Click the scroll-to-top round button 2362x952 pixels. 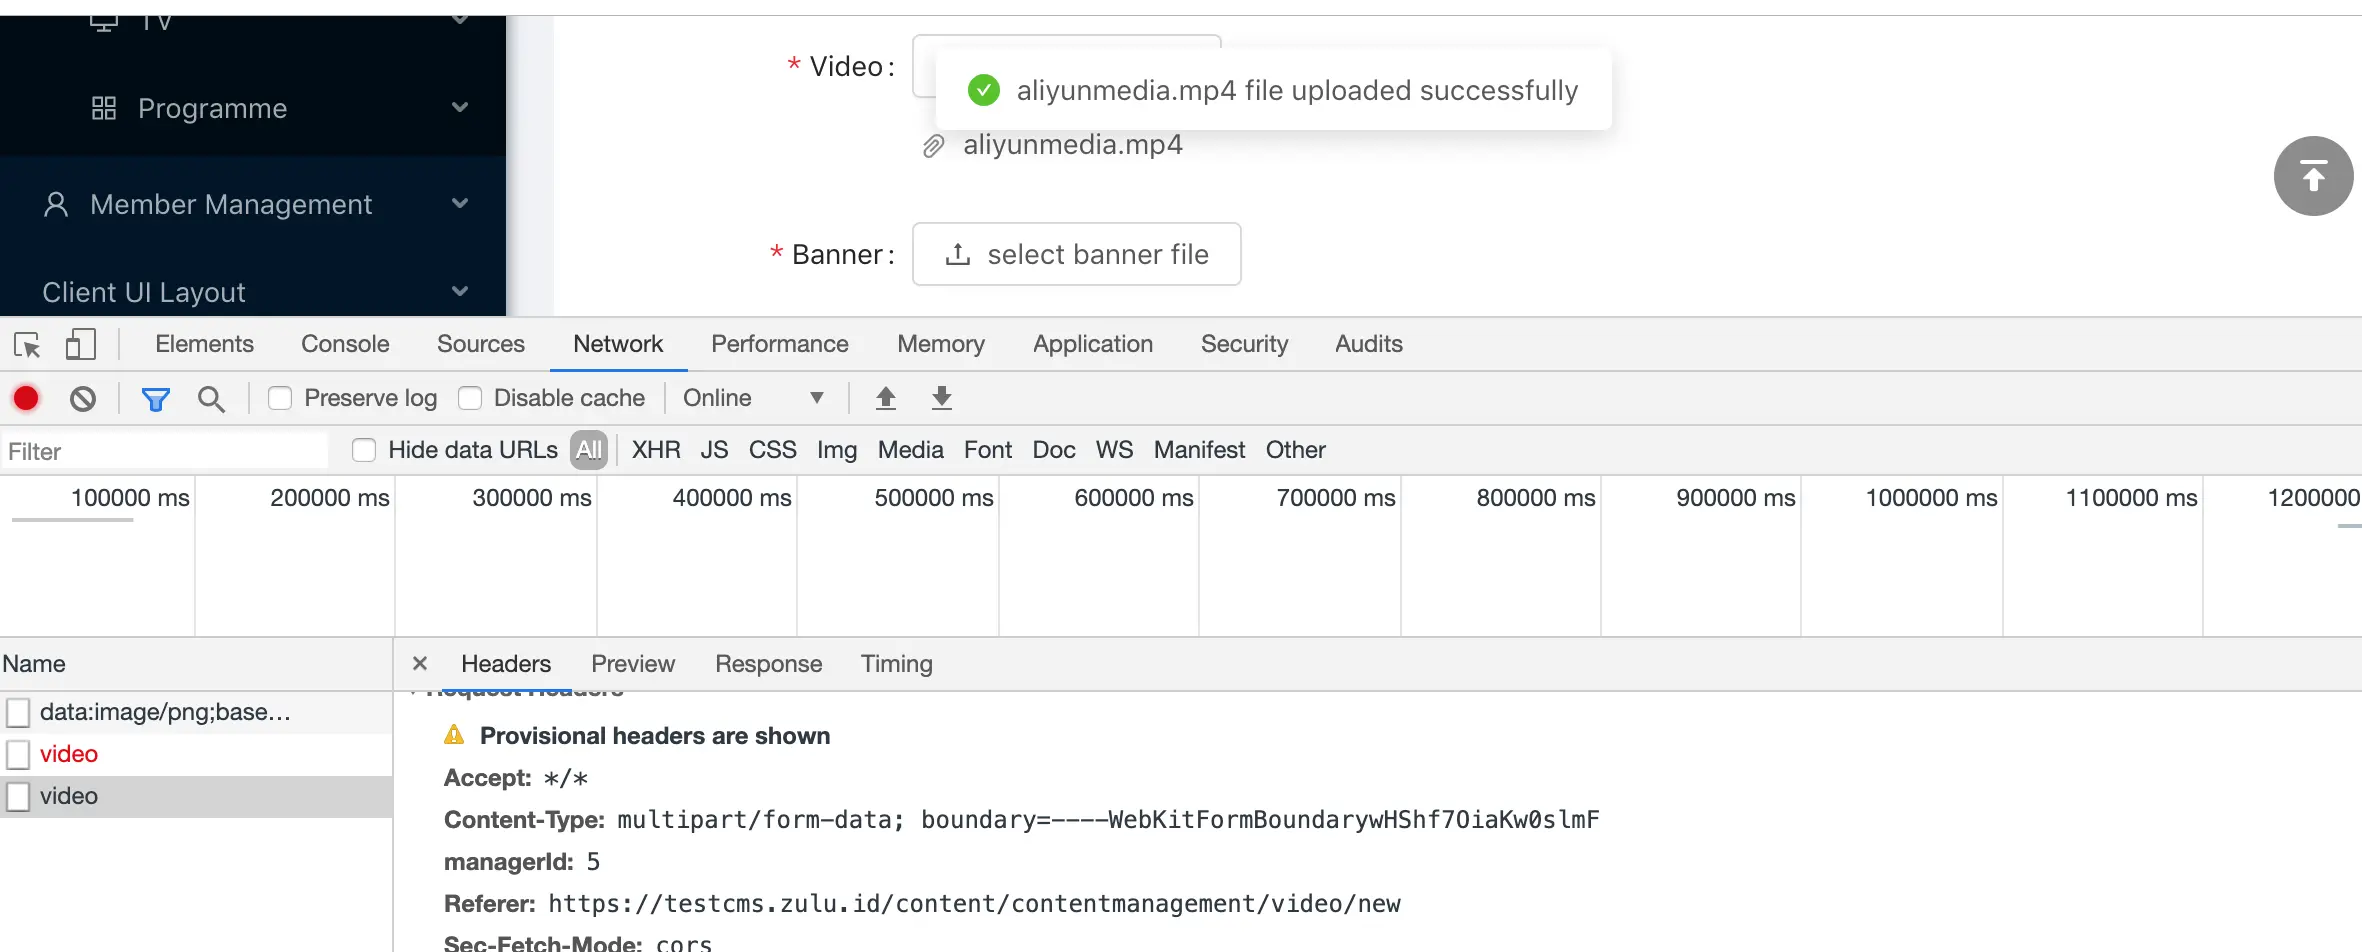point(2313,176)
